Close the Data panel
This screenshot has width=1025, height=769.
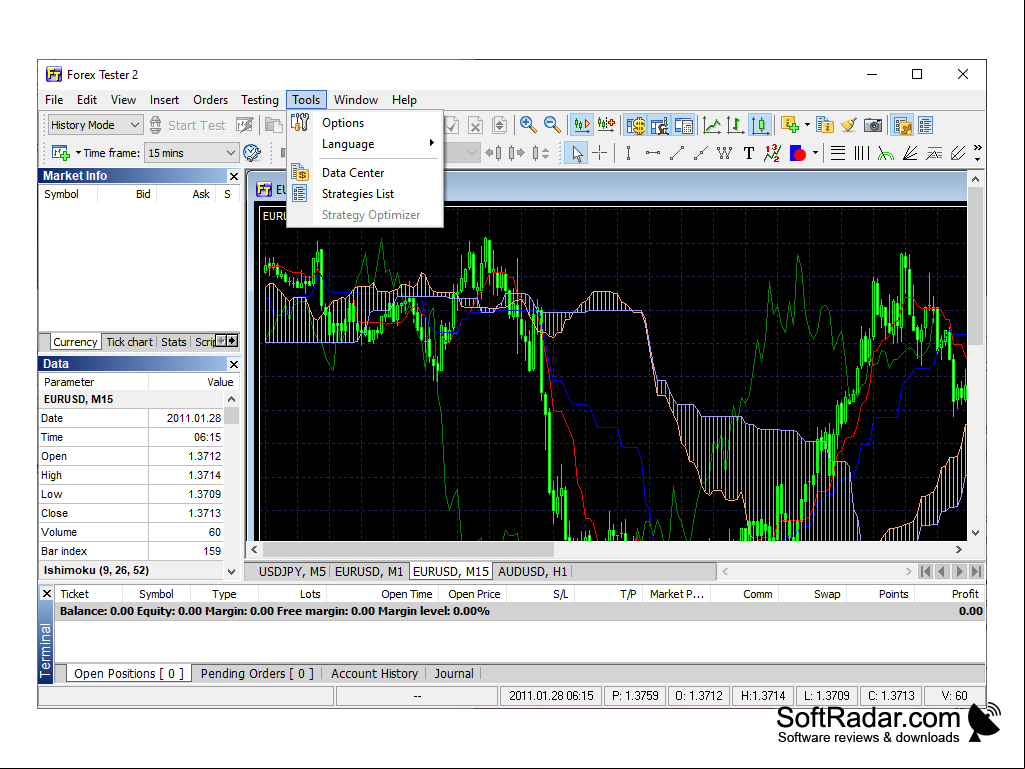click(x=233, y=364)
